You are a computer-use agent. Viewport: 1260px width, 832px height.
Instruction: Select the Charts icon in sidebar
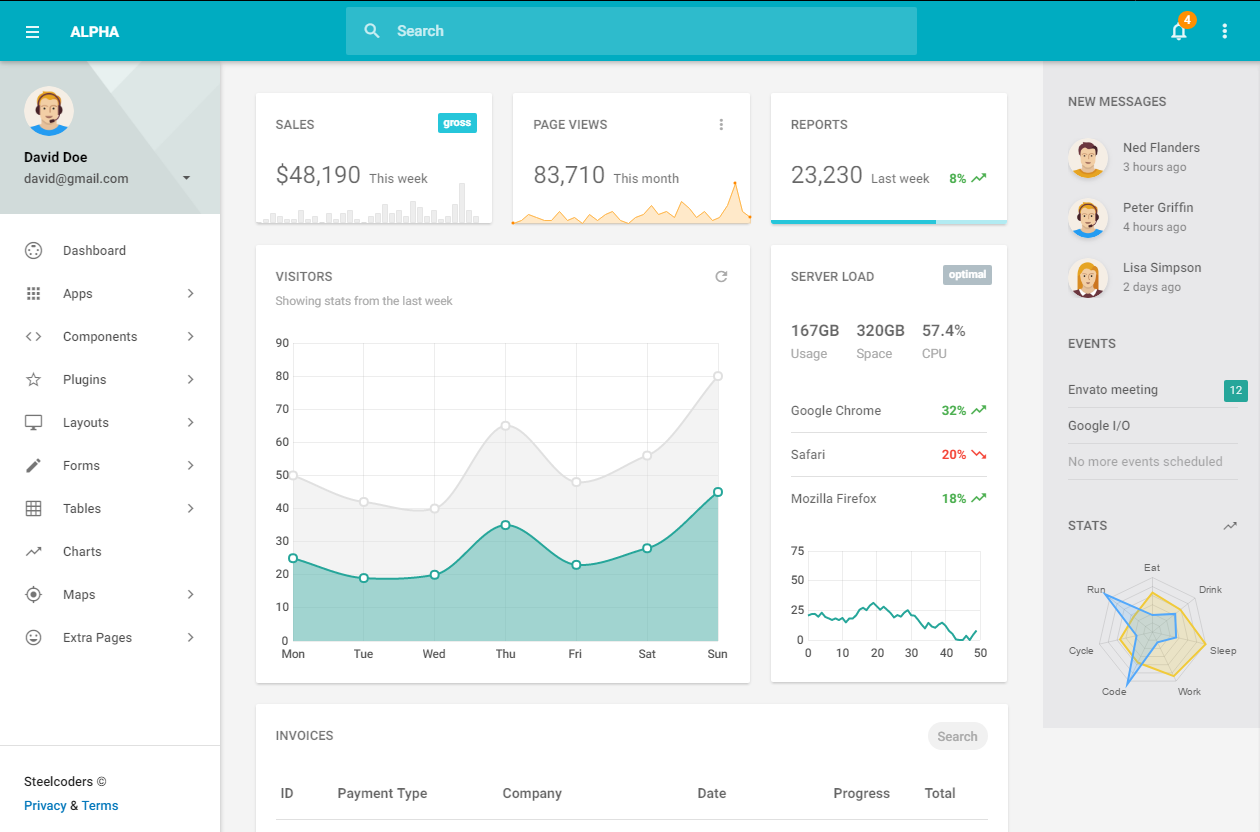[x=33, y=551]
